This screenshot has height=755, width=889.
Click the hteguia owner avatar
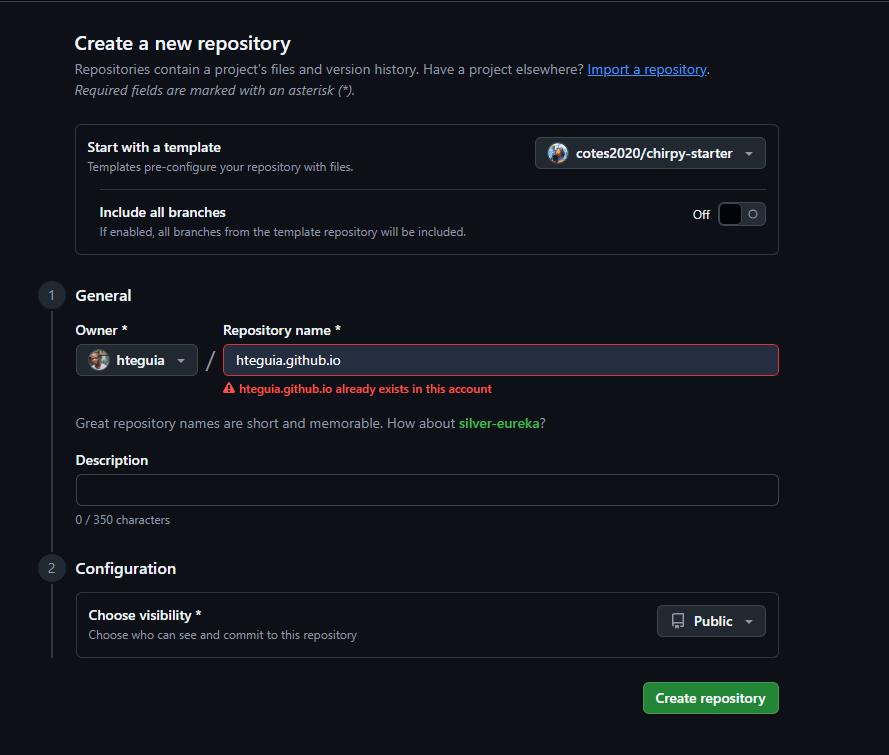[x=99, y=360]
